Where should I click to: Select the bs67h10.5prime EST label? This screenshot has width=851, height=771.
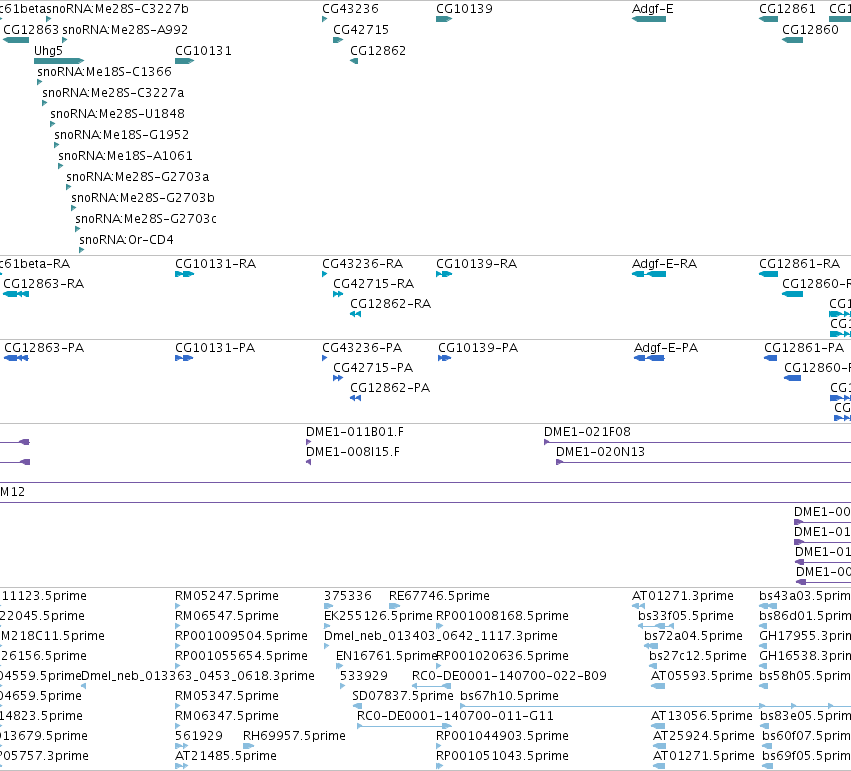tap(509, 696)
